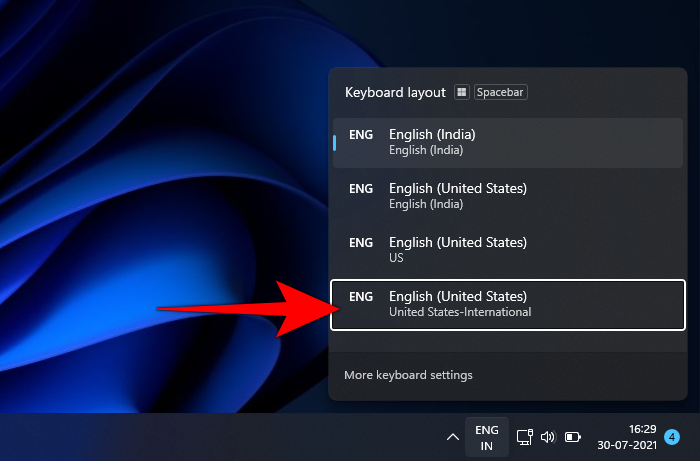Switch to English (United States) with India keyboard
This screenshot has width=700, height=461.
tap(508, 196)
